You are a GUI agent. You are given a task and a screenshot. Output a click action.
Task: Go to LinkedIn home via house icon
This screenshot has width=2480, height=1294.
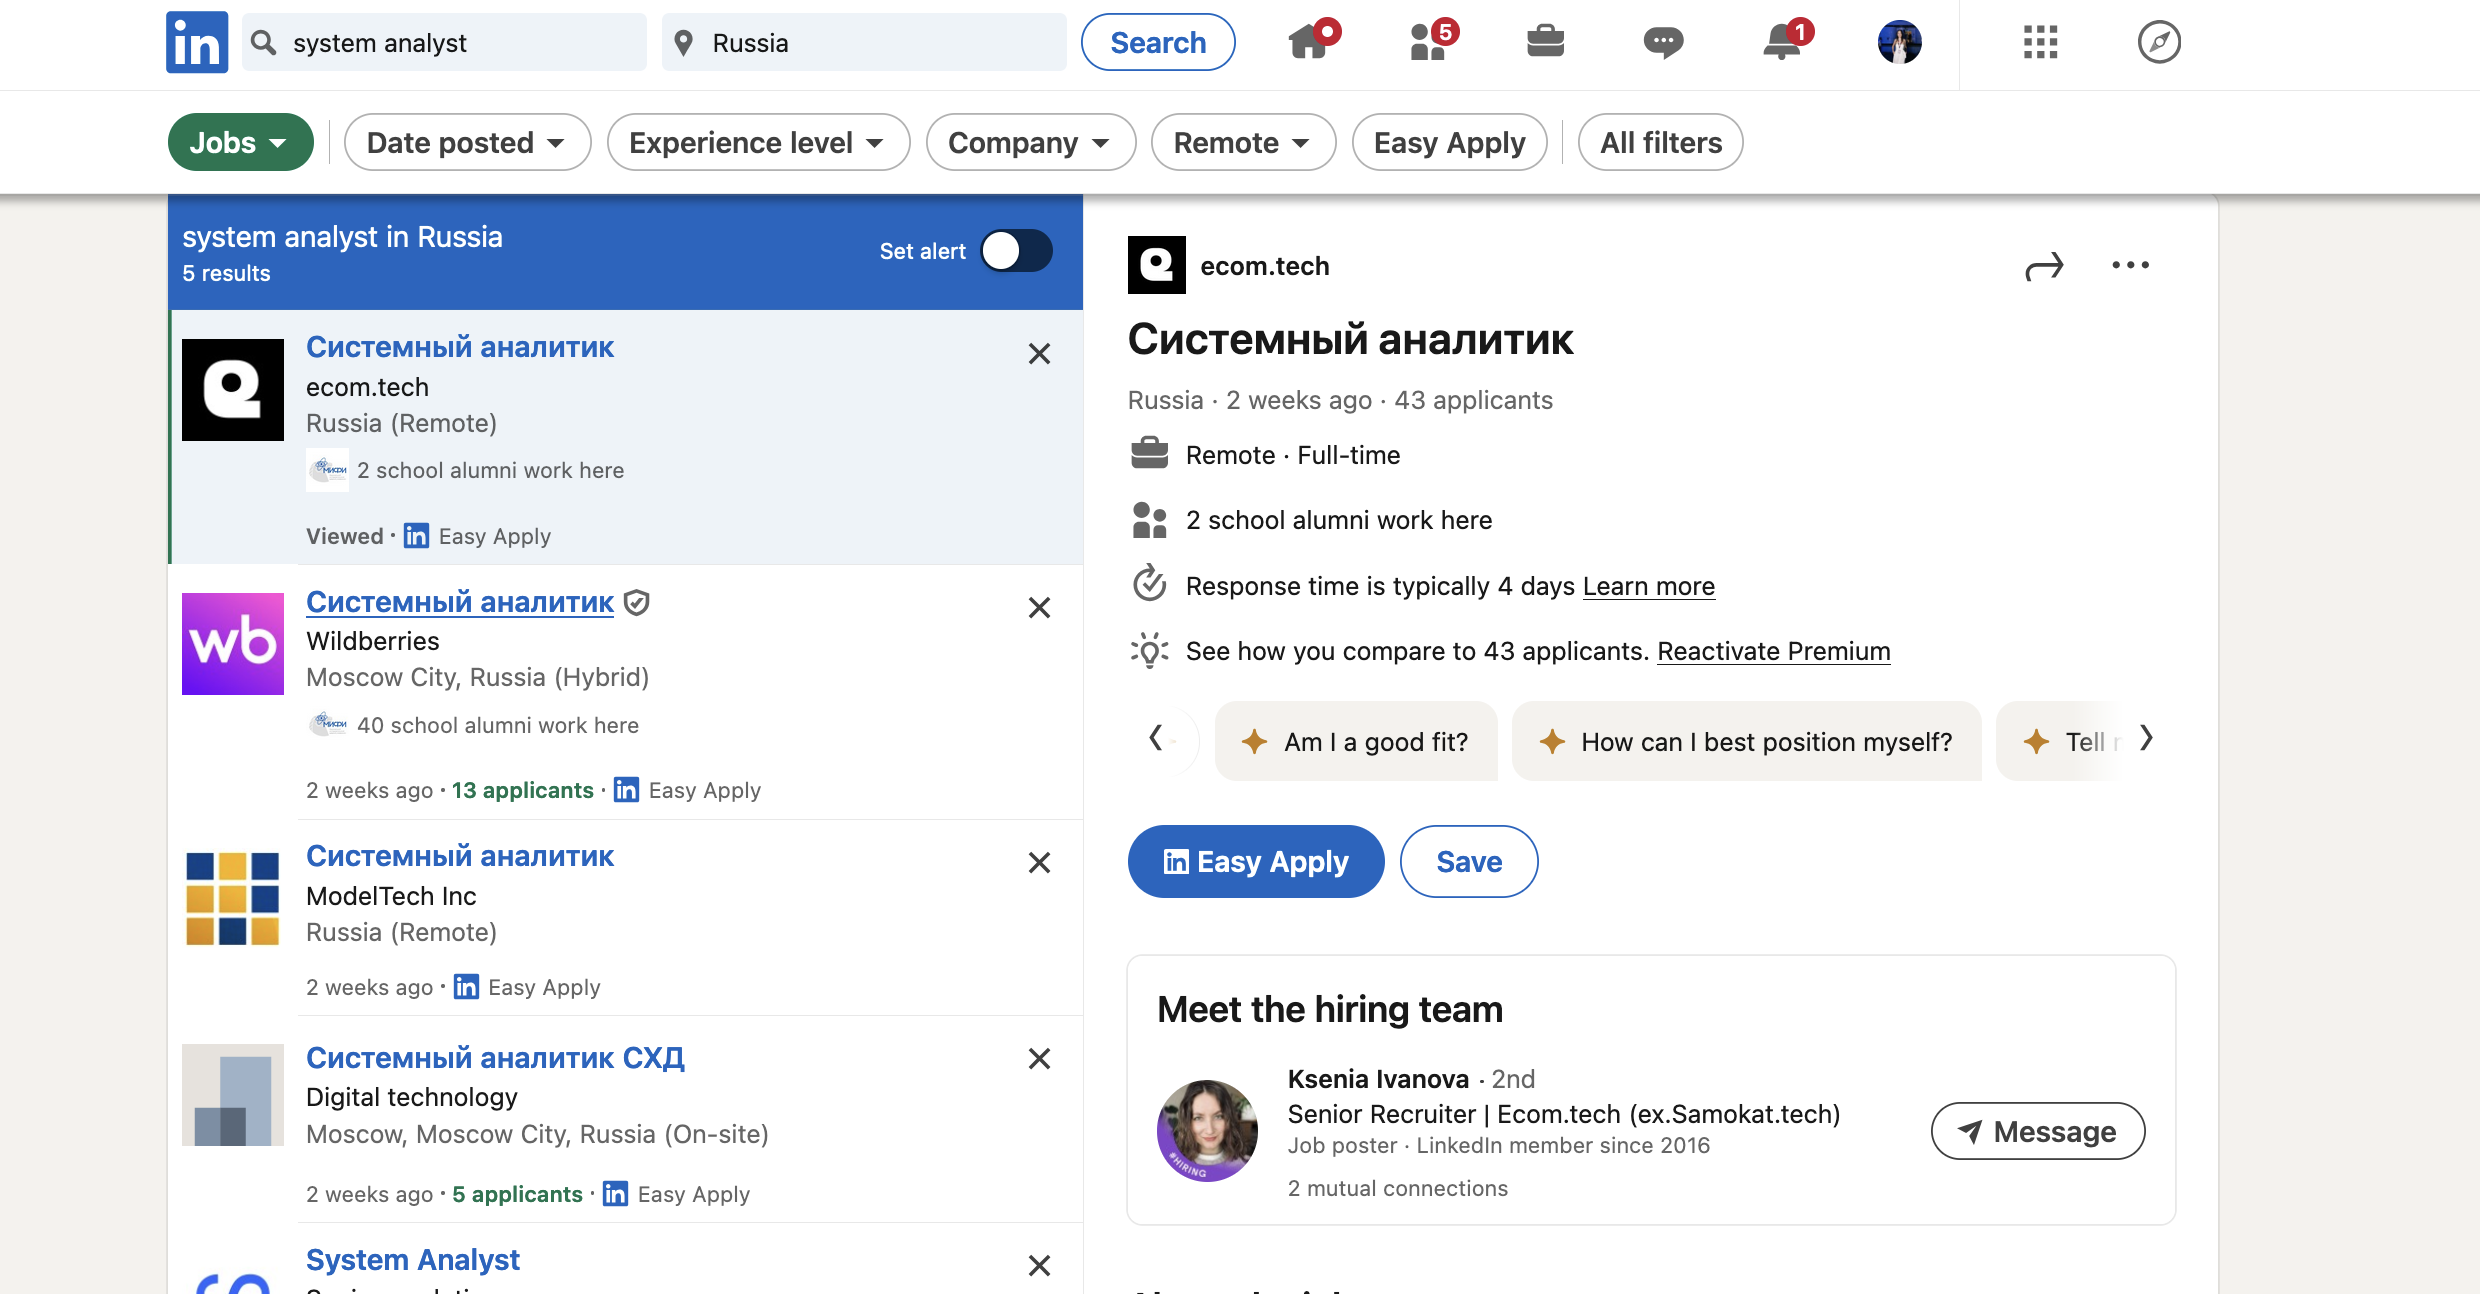click(1311, 42)
